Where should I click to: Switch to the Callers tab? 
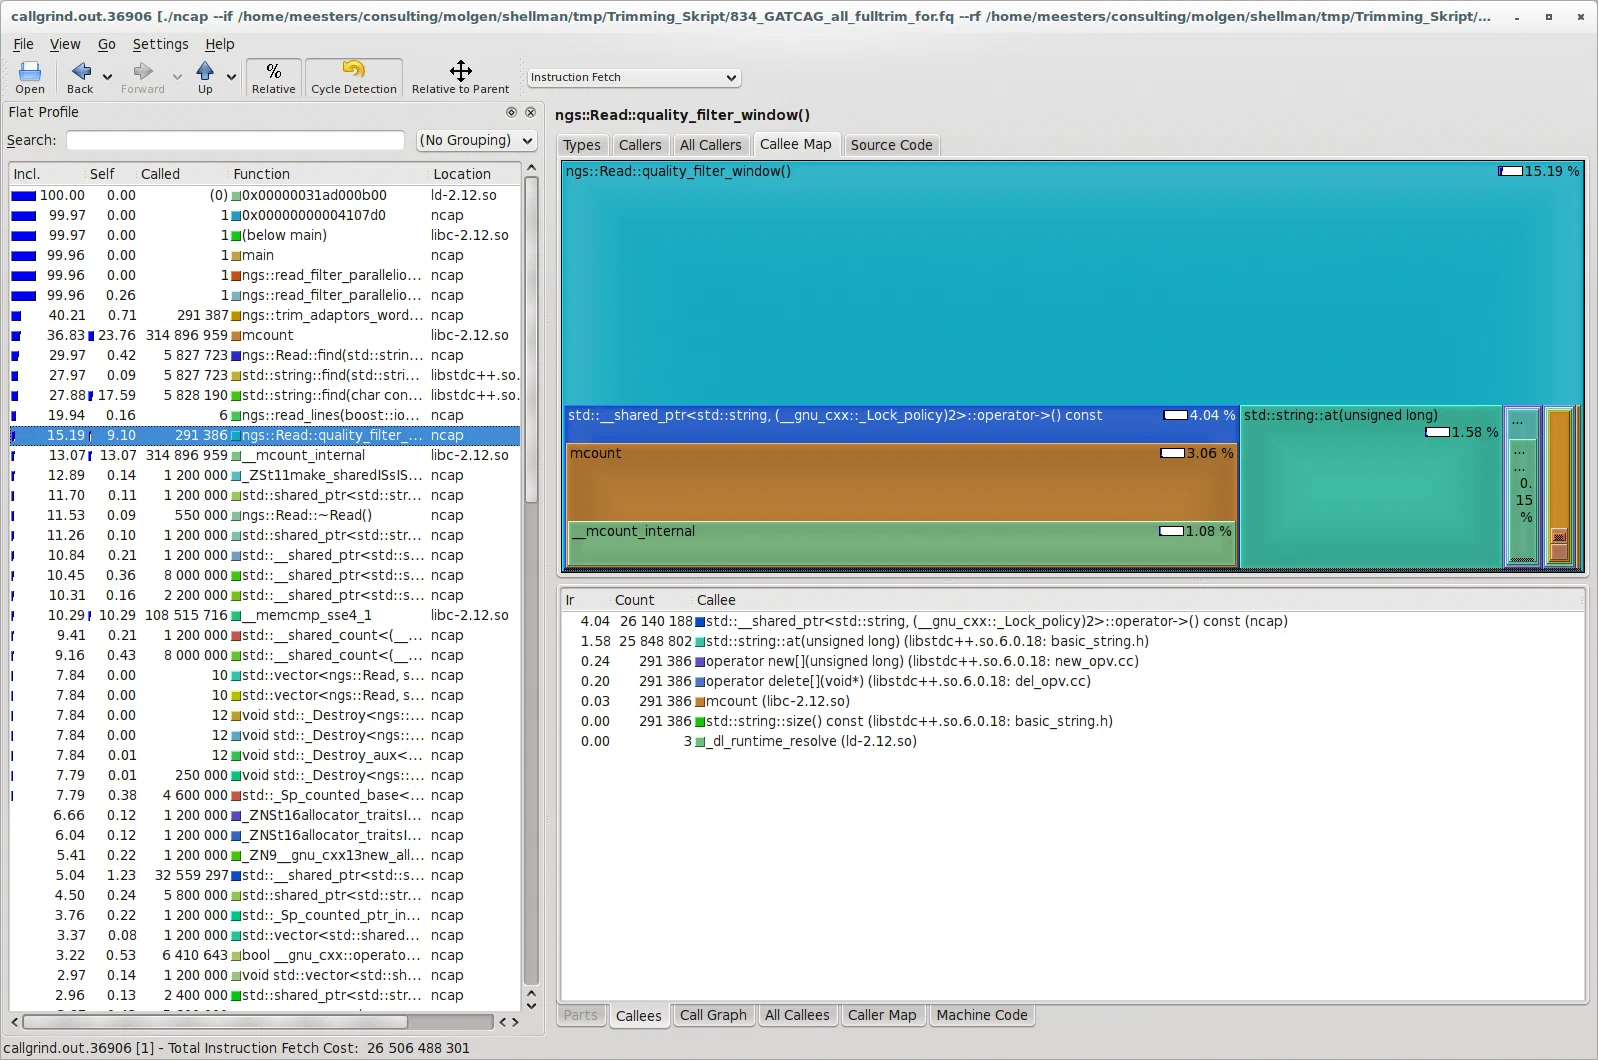coord(640,145)
